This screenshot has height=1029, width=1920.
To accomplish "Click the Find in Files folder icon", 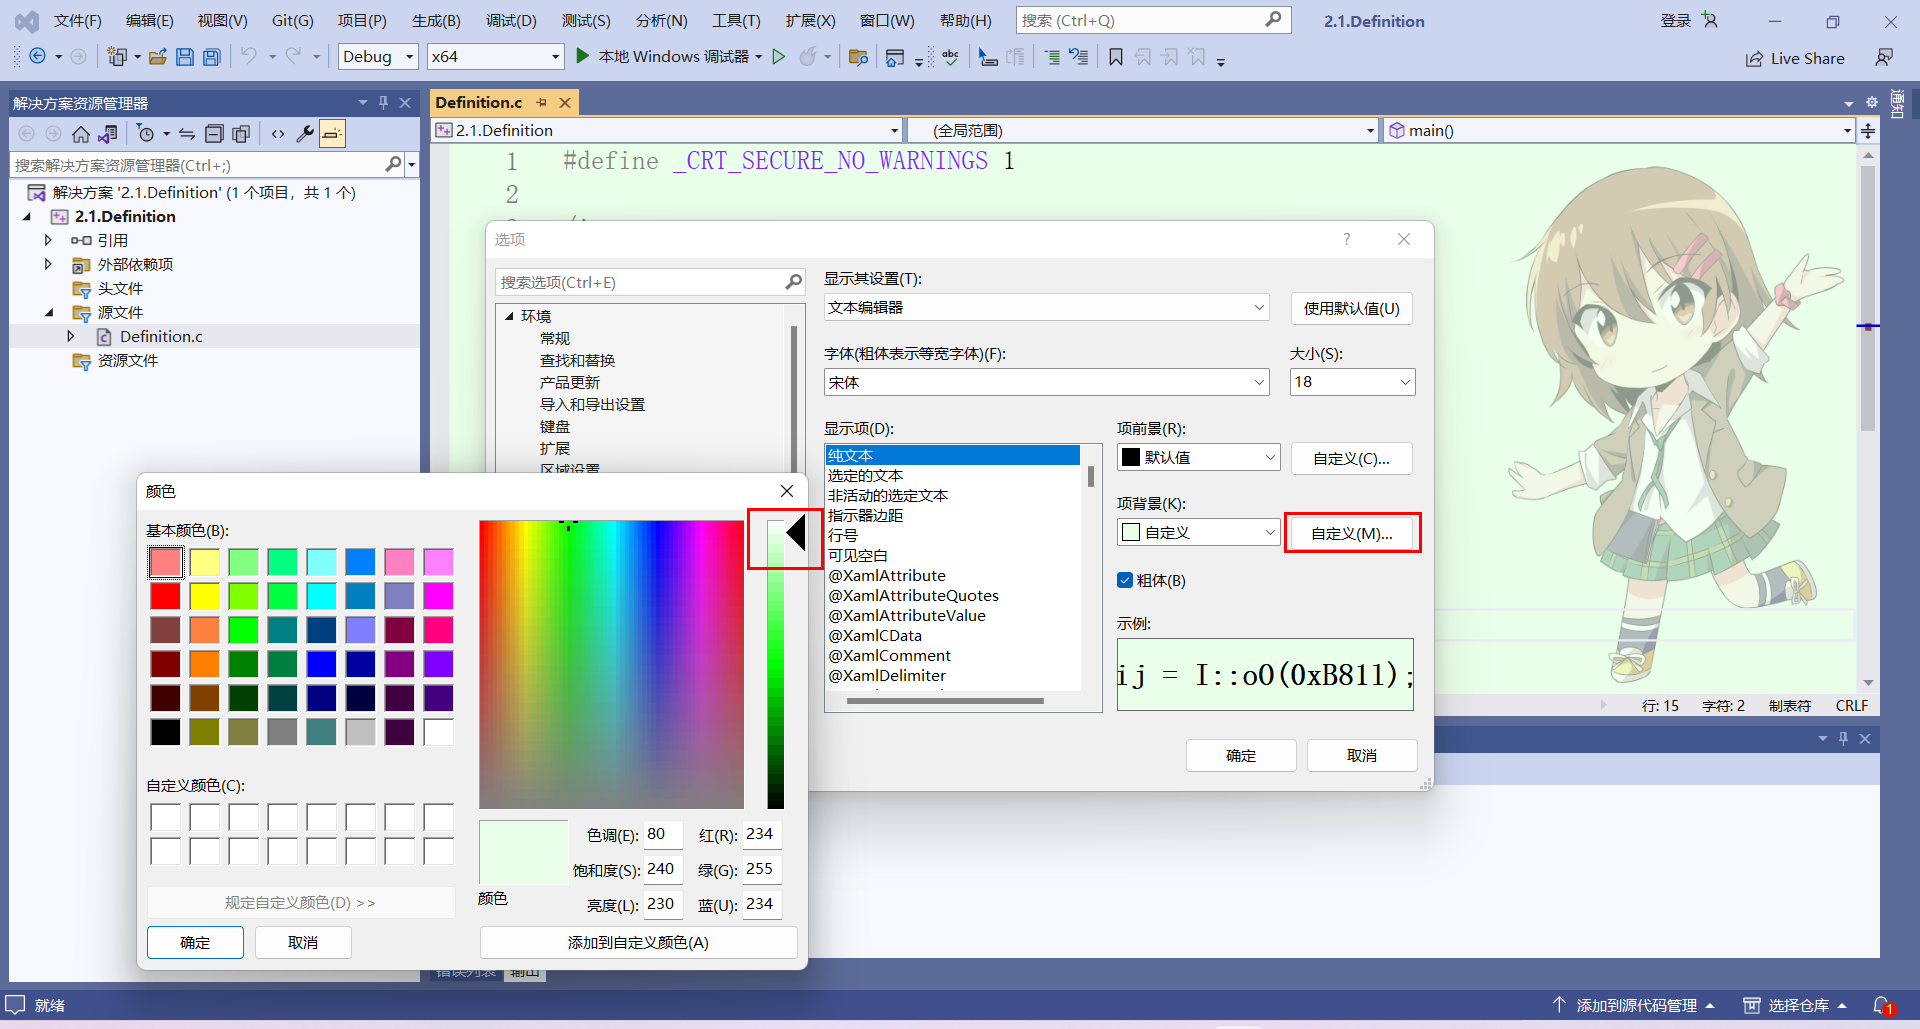I will pos(858,57).
